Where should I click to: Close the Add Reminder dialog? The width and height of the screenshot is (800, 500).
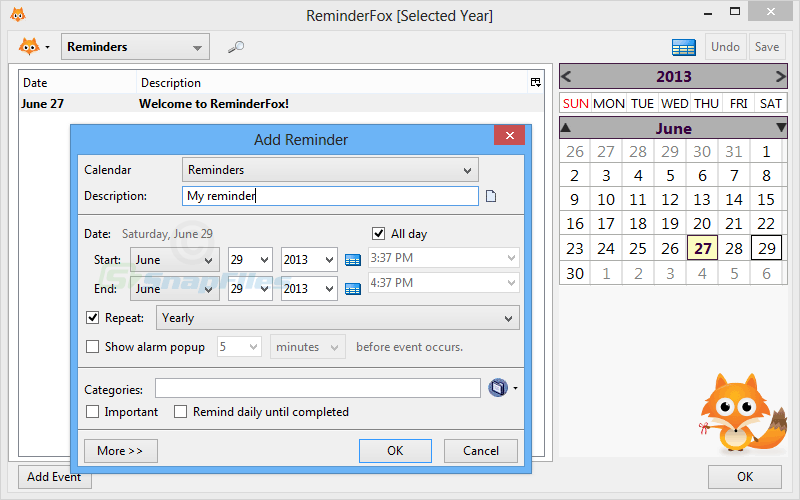509,135
